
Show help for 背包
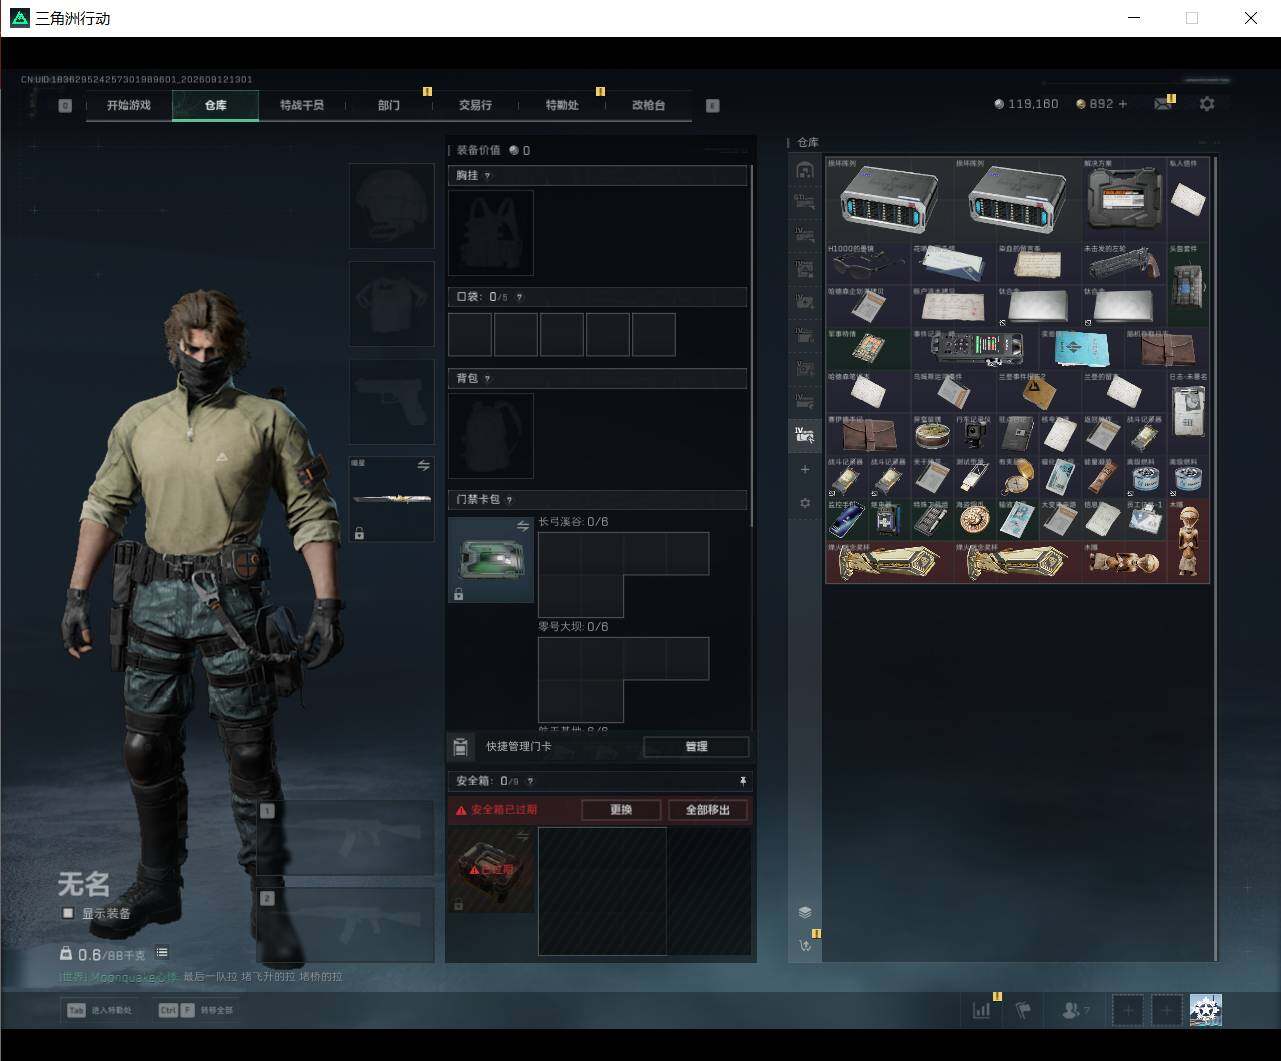point(488,379)
